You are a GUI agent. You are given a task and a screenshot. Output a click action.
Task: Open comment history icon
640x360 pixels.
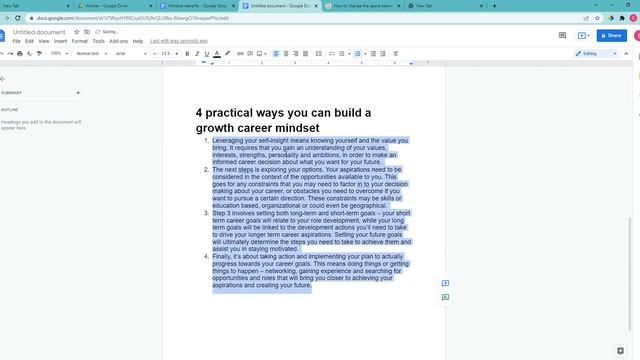(562, 36)
